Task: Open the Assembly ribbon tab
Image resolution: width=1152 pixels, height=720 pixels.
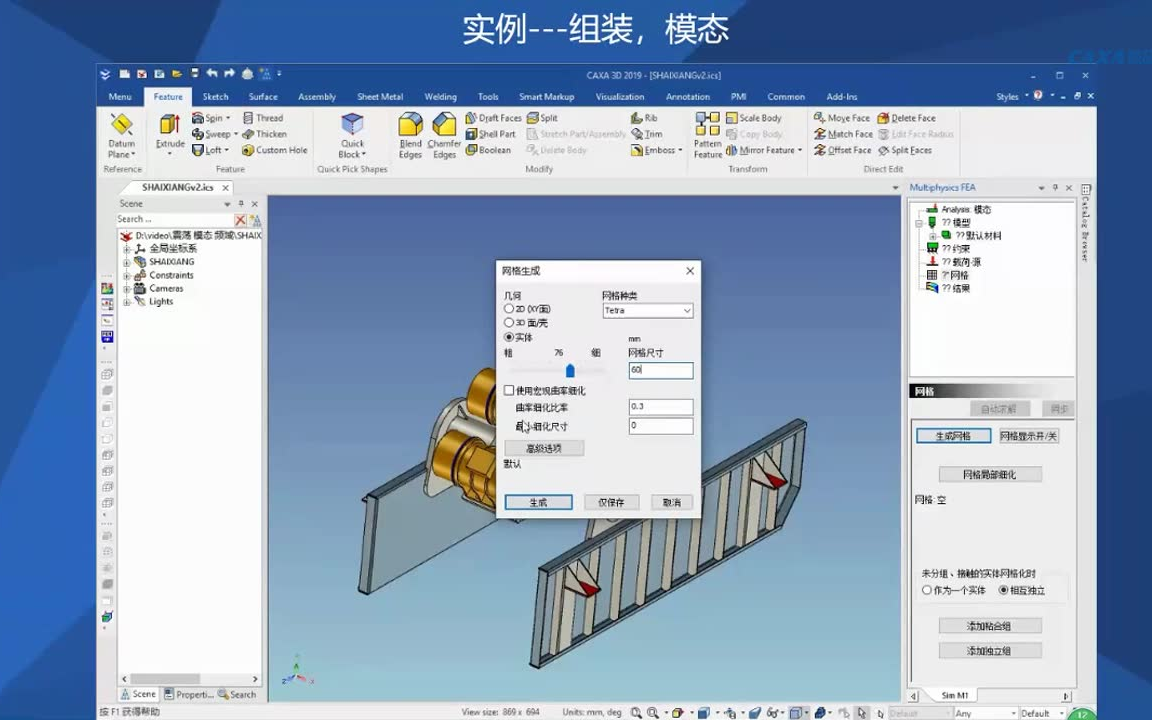Action: (316, 96)
